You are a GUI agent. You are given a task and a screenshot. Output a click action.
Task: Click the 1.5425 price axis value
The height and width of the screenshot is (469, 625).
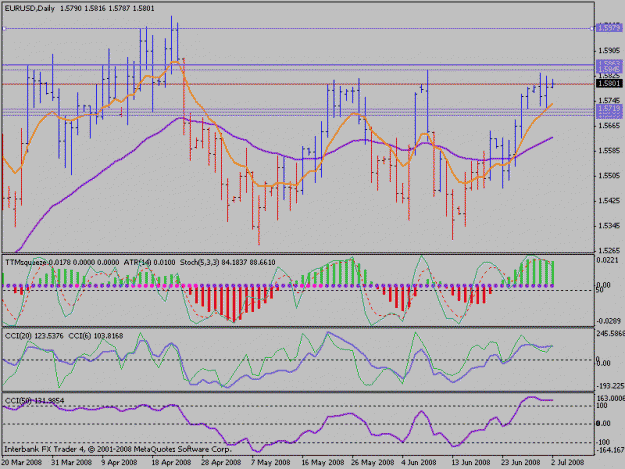click(609, 200)
